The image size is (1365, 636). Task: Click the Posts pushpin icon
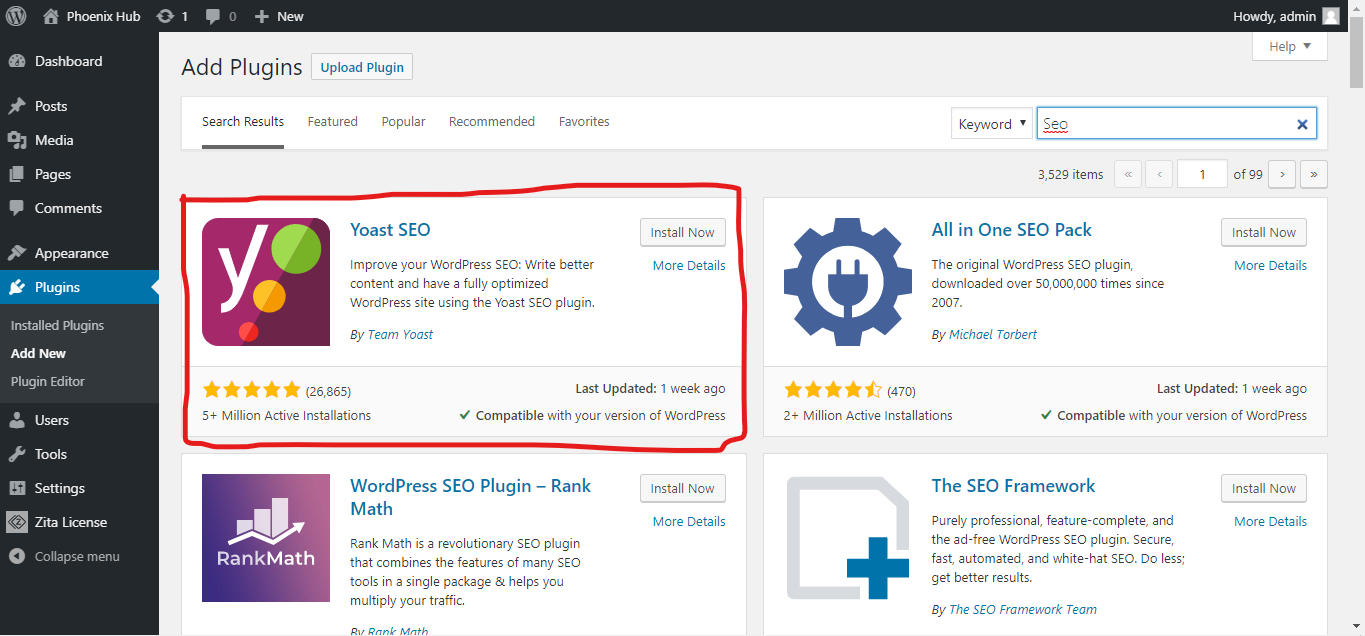click(x=17, y=106)
